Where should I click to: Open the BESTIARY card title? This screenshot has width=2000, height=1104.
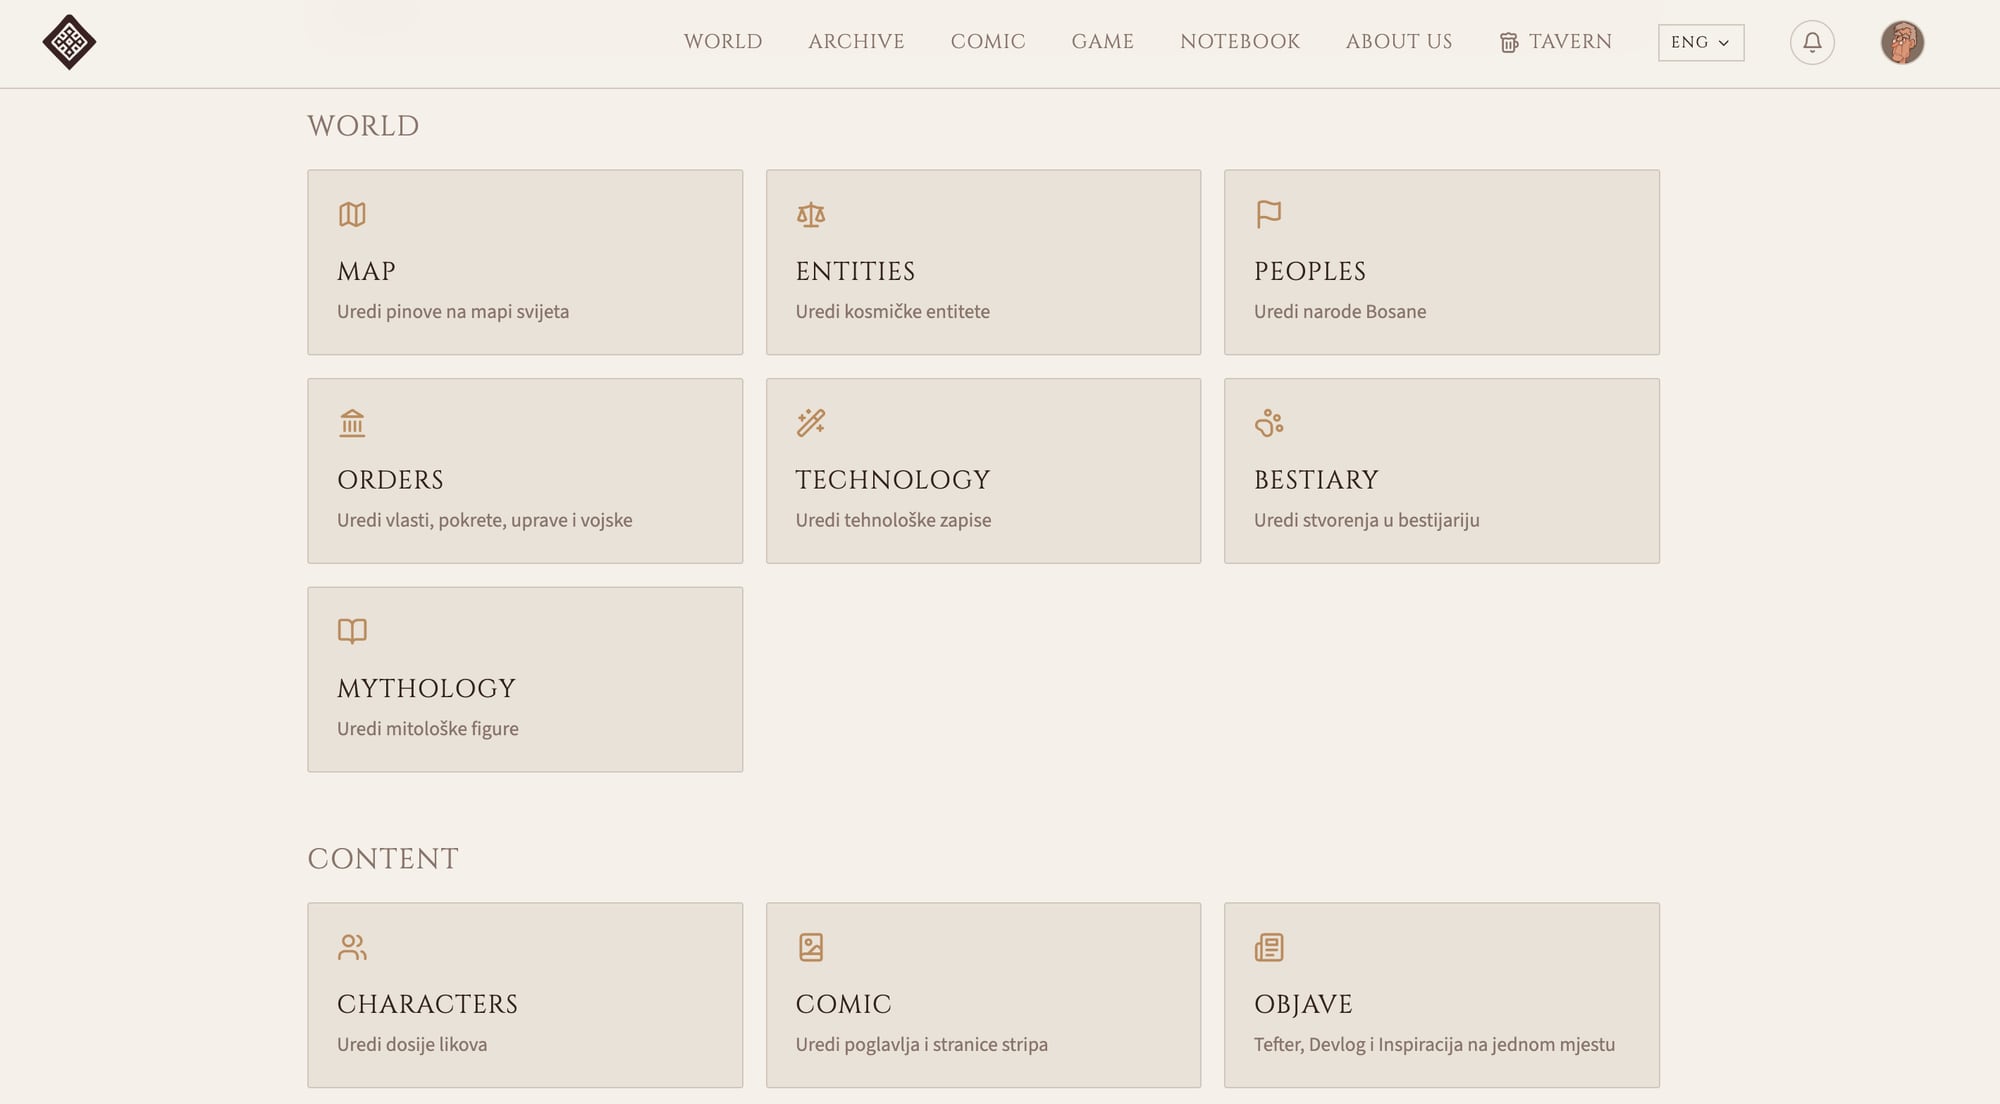point(1316,480)
